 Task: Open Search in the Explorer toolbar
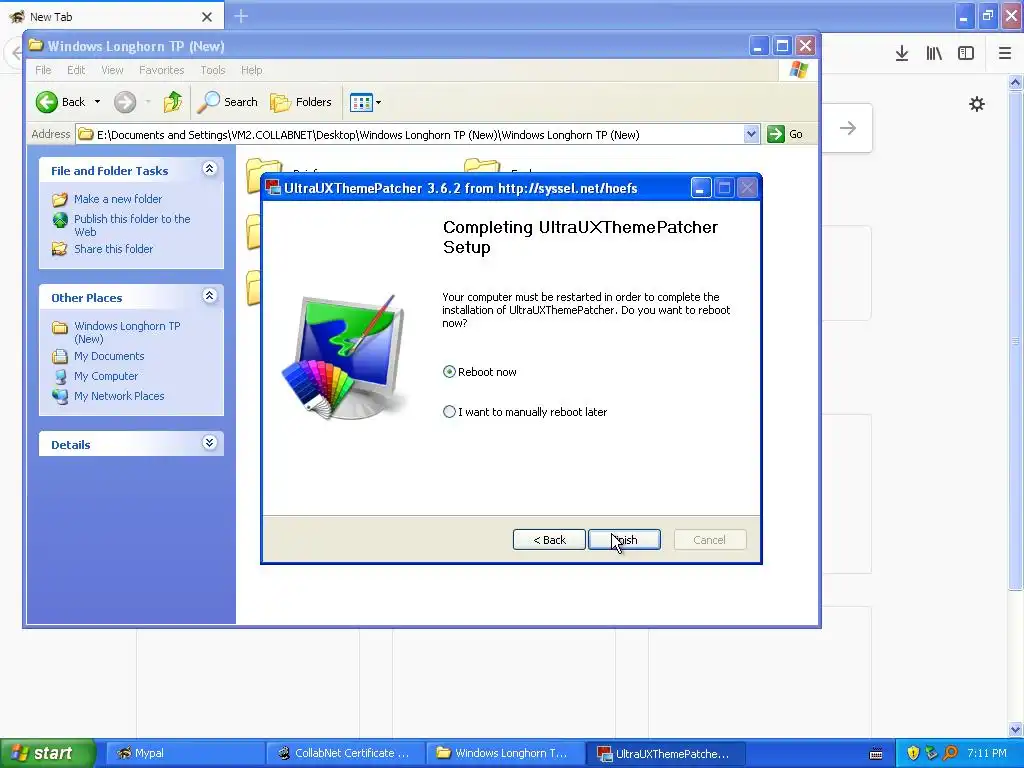(228, 102)
